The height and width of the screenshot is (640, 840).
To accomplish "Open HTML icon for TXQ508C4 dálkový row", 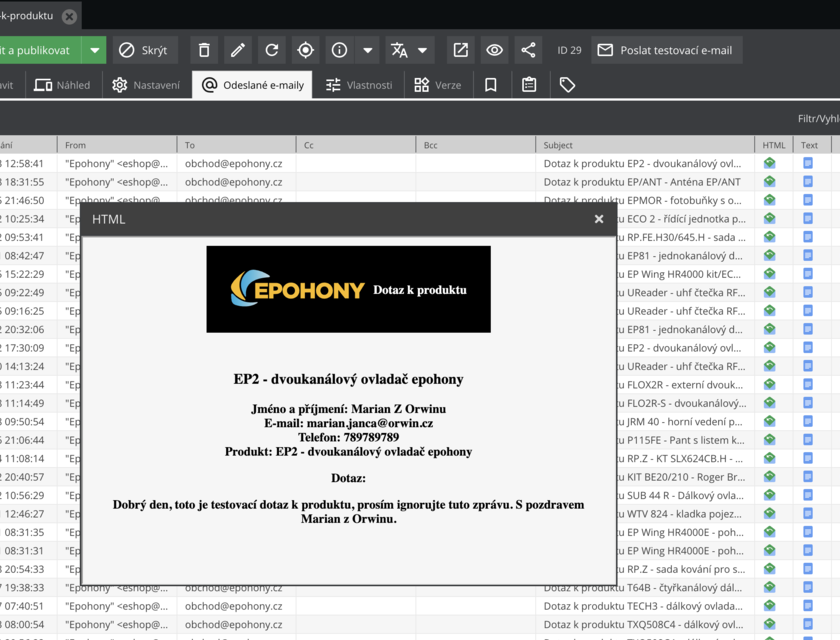I will click(770, 624).
